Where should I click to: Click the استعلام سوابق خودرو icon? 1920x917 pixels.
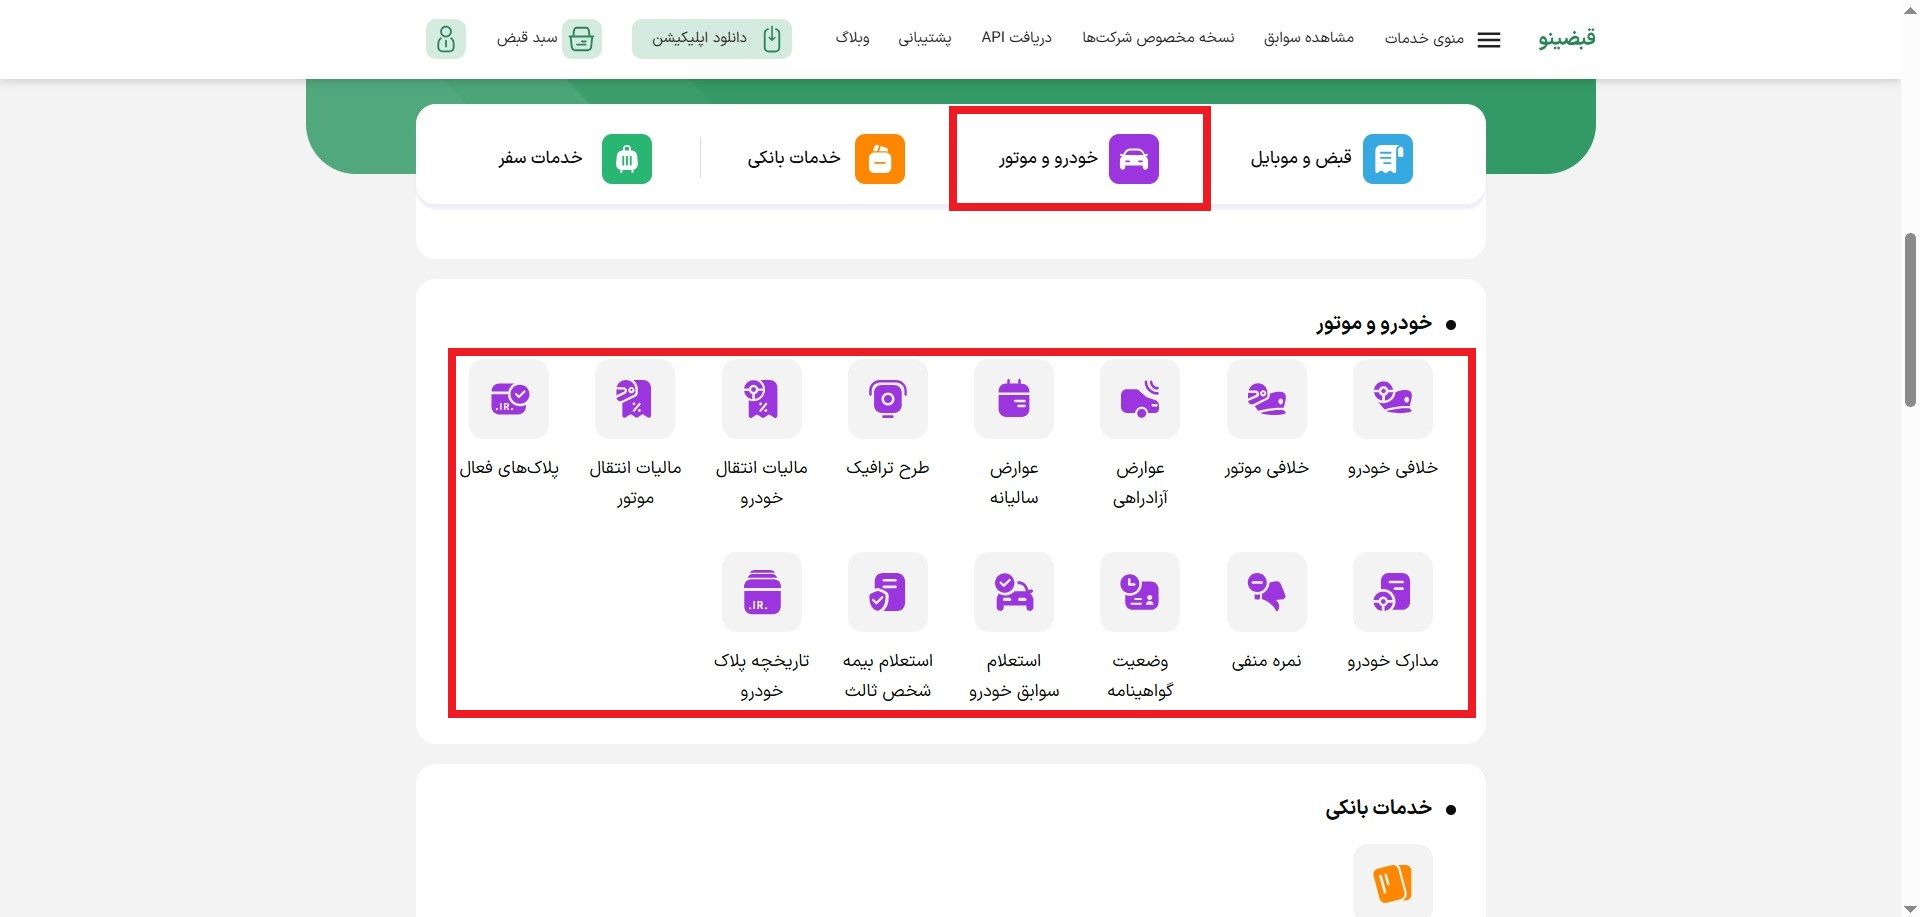point(1013,592)
